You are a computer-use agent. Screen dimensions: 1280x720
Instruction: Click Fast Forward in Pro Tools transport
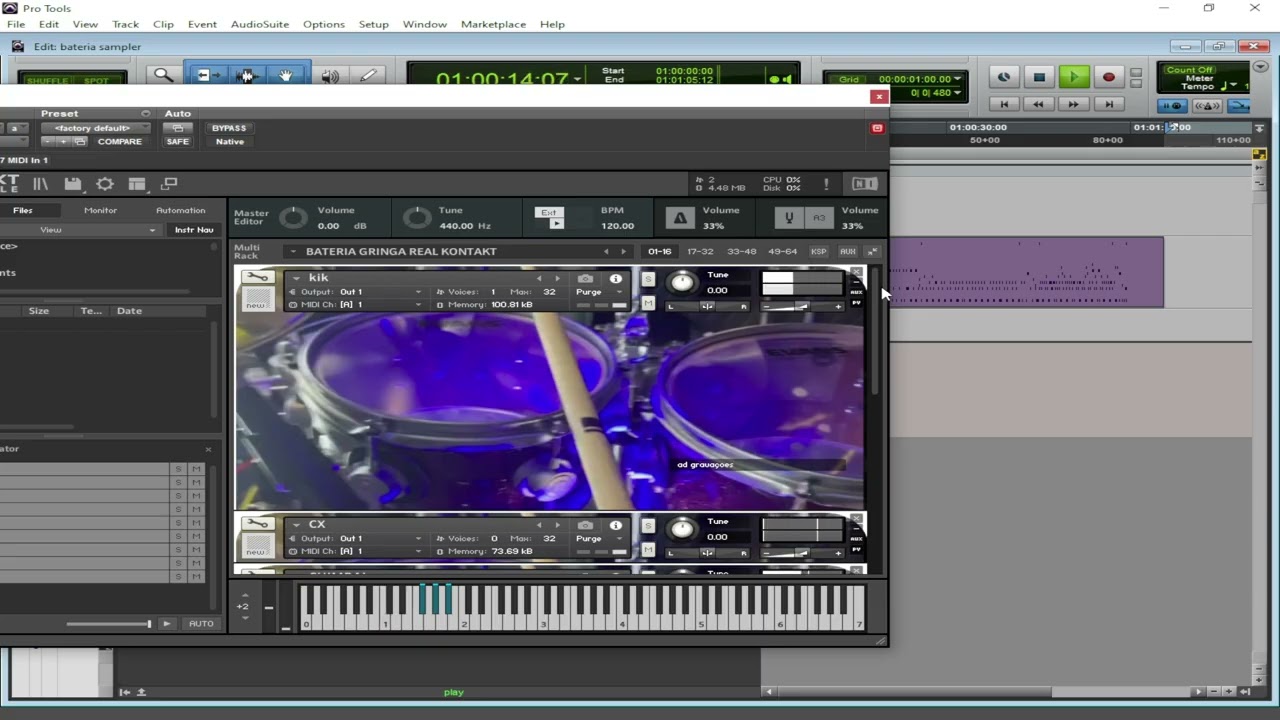click(x=1074, y=104)
